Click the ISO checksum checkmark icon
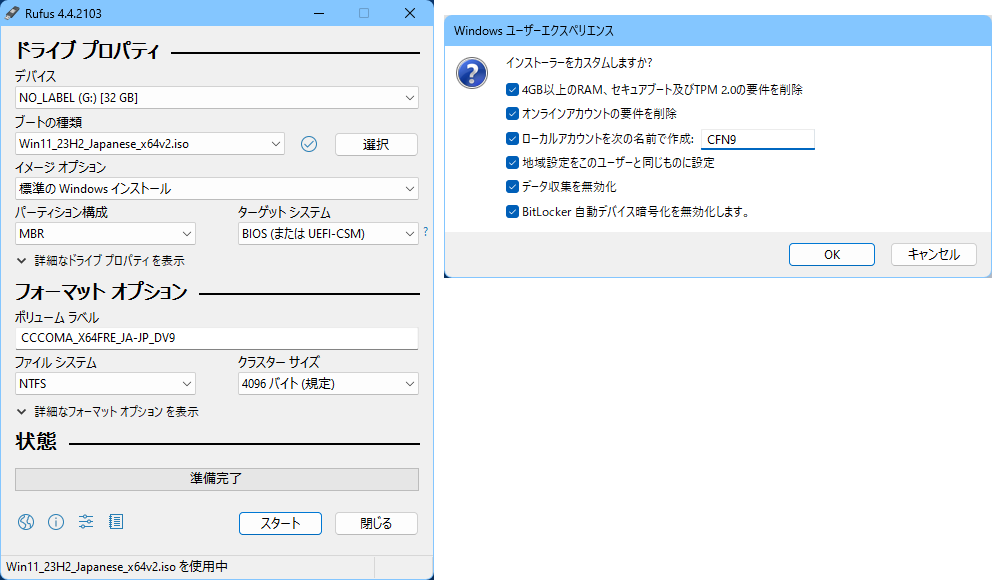The image size is (1000, 580). (x=309, y=144)
